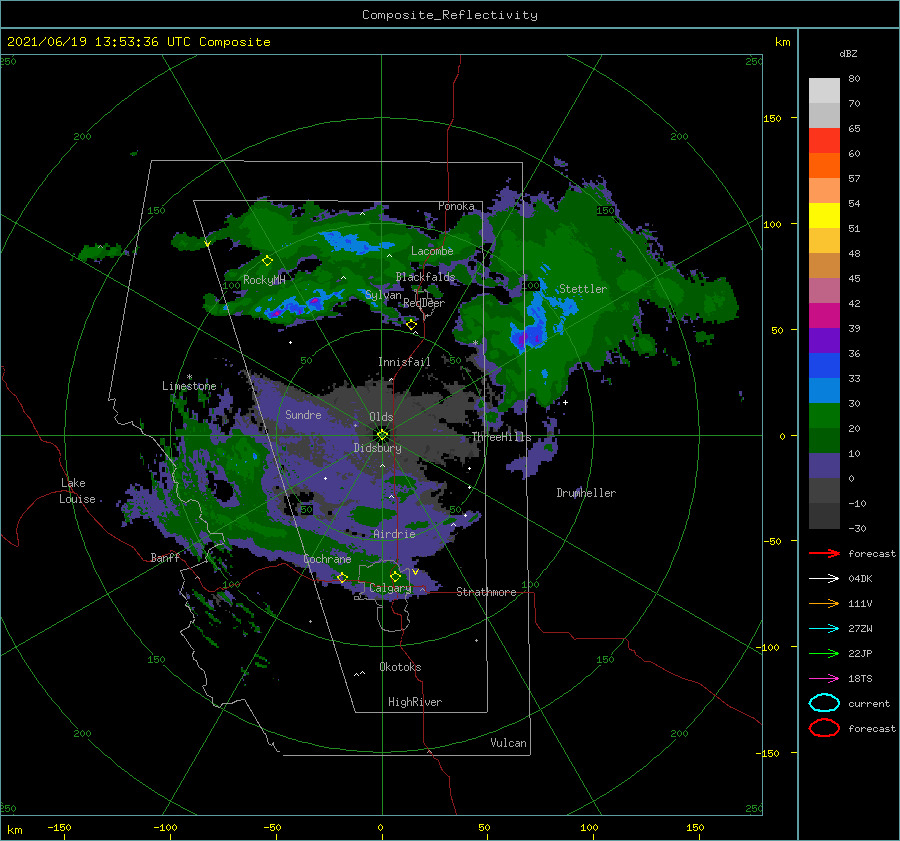Click the yellow diamond marker above Calgary label
The width and height of the screenshot is (900, 841).
(x=395, y=576)
